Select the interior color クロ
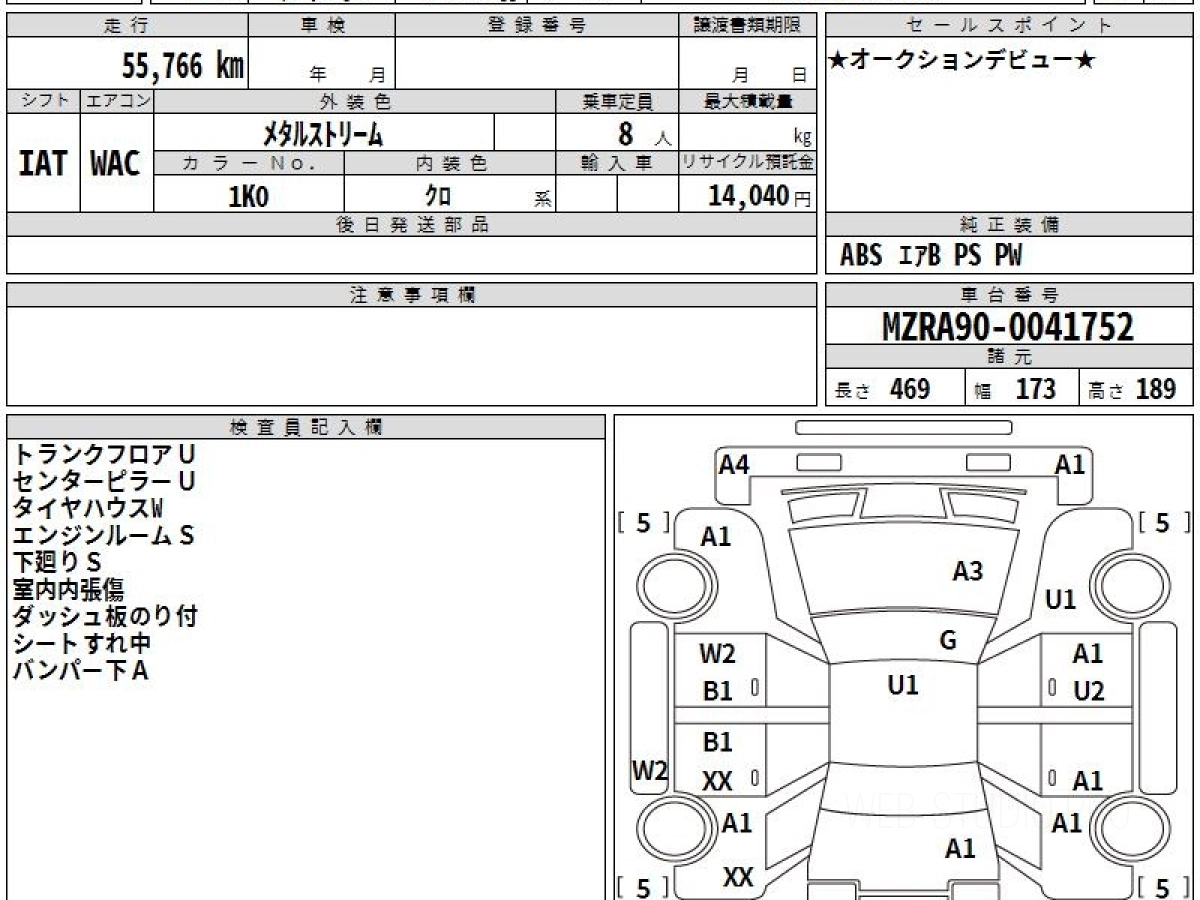Viewport: 1200px width, 900px height. [438, 196]
